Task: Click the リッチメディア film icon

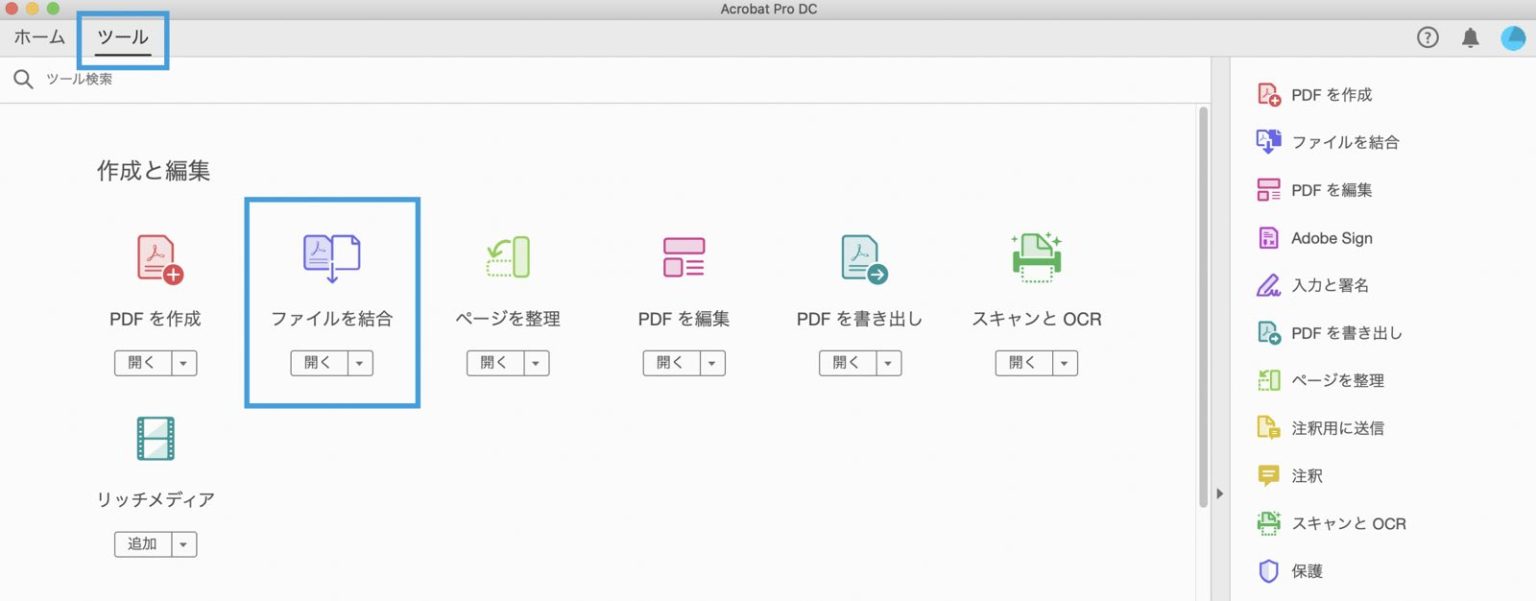Action: 155,439
